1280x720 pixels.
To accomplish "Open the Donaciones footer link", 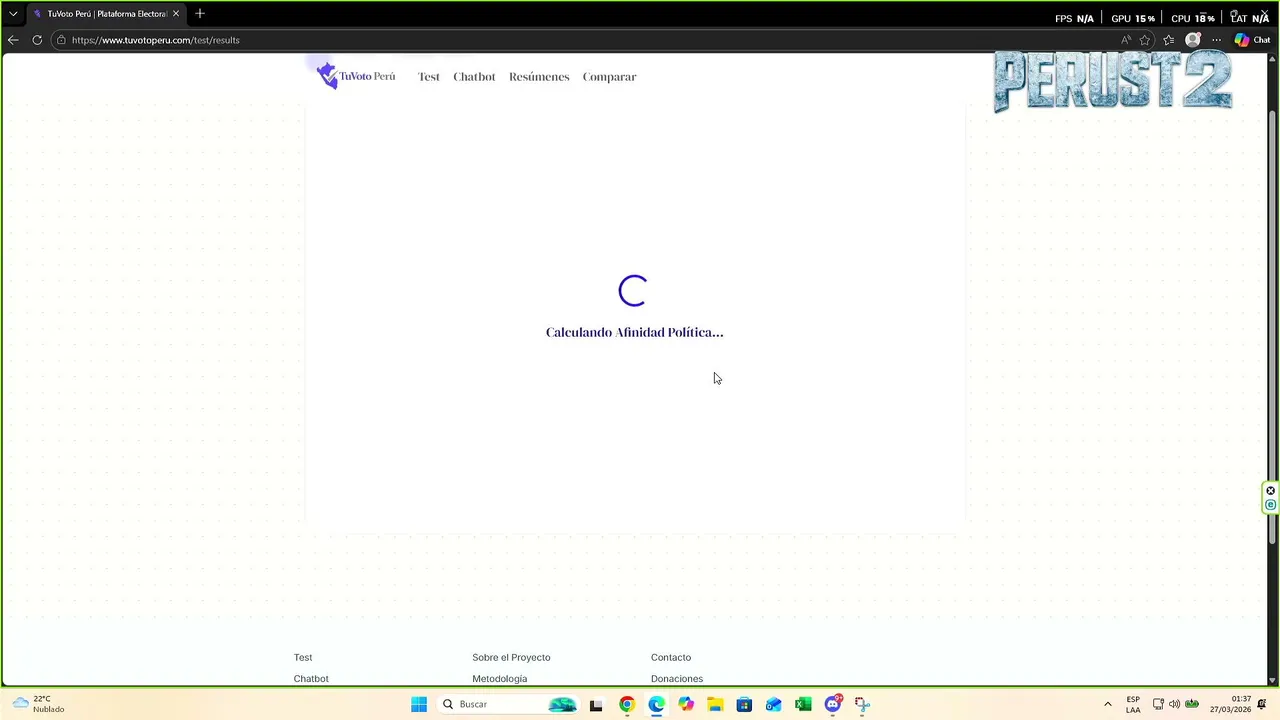I will (677, 678).
